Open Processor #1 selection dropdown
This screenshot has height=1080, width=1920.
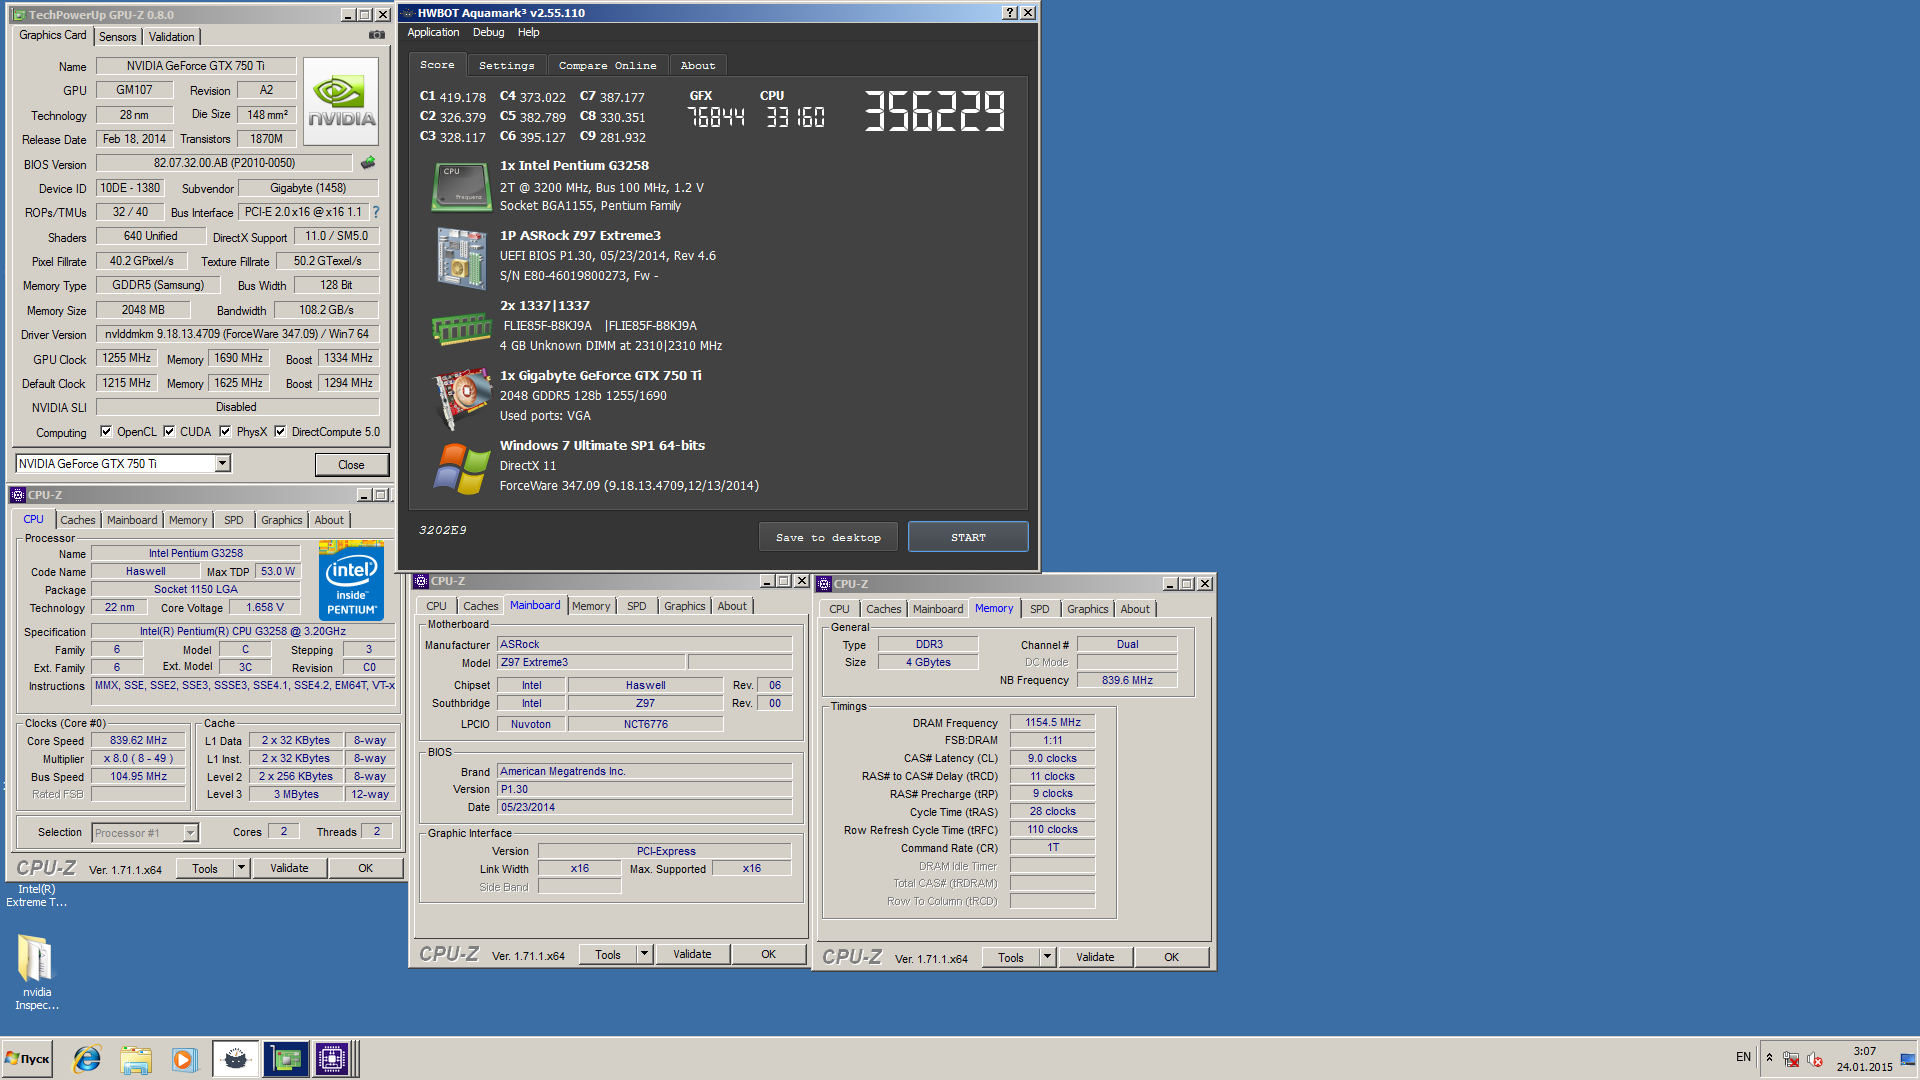190,832
